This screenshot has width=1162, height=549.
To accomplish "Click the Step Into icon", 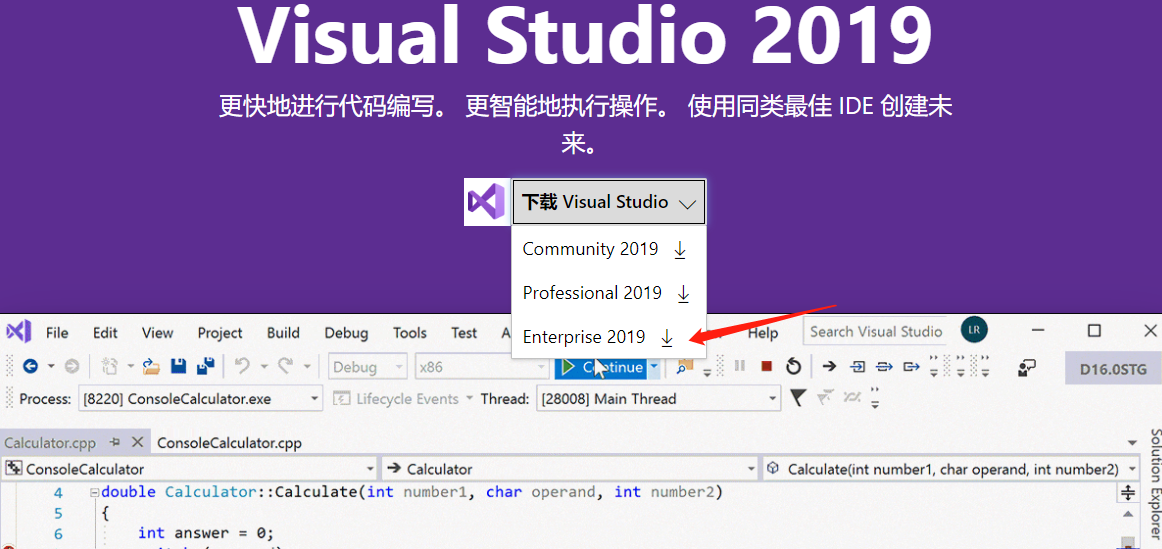I will pos(857,366).
